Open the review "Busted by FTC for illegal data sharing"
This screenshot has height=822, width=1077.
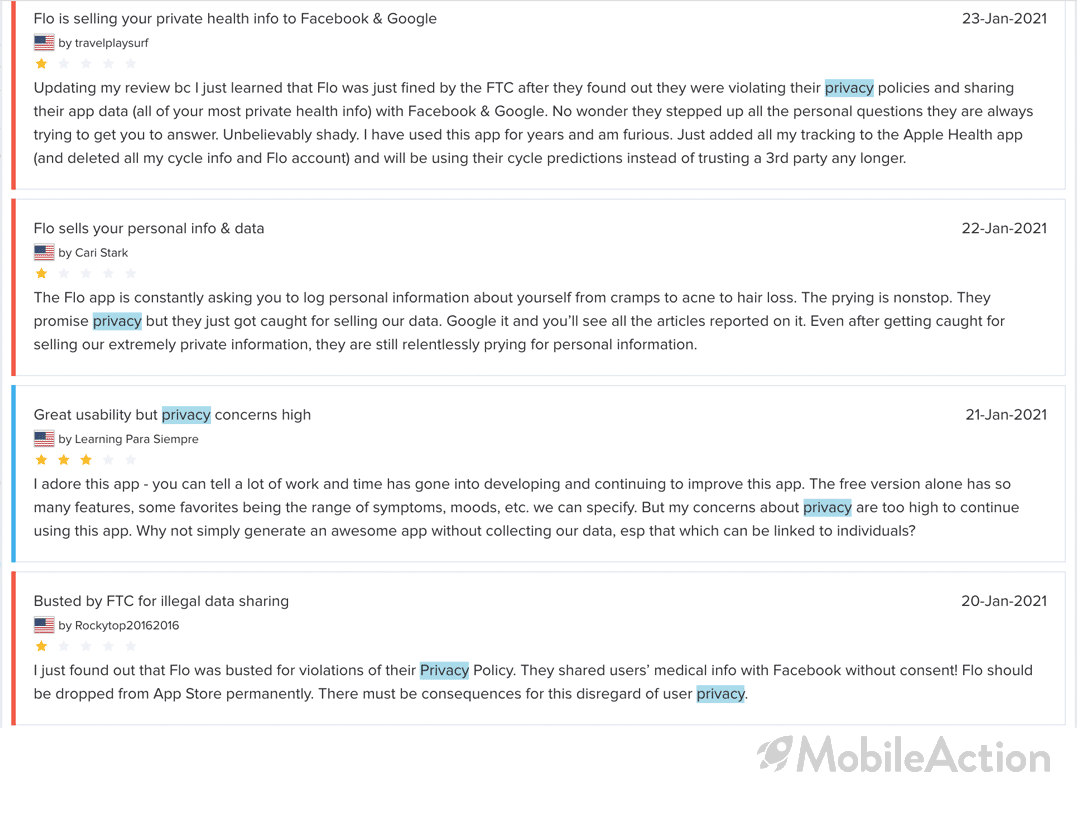(161, 601)
